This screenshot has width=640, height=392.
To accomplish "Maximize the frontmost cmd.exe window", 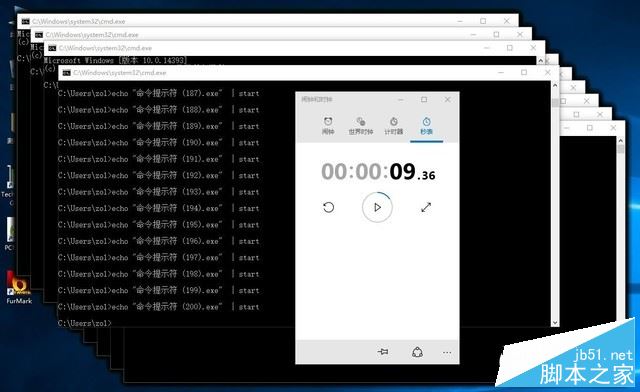I will point(524,73).
